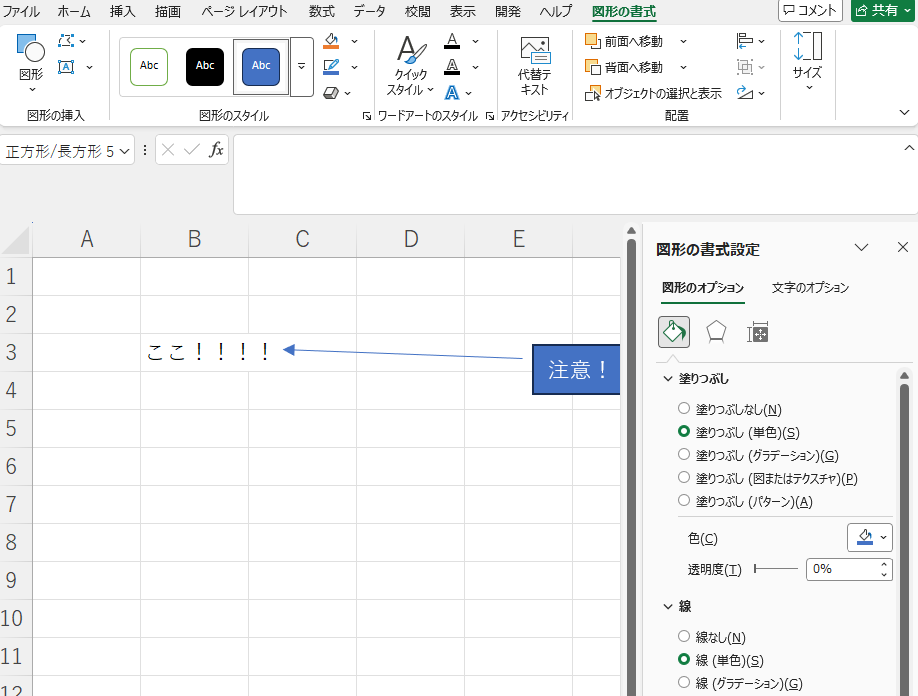
Task: Click the 透明度 transparency slider
Action: tap(776, 568)
